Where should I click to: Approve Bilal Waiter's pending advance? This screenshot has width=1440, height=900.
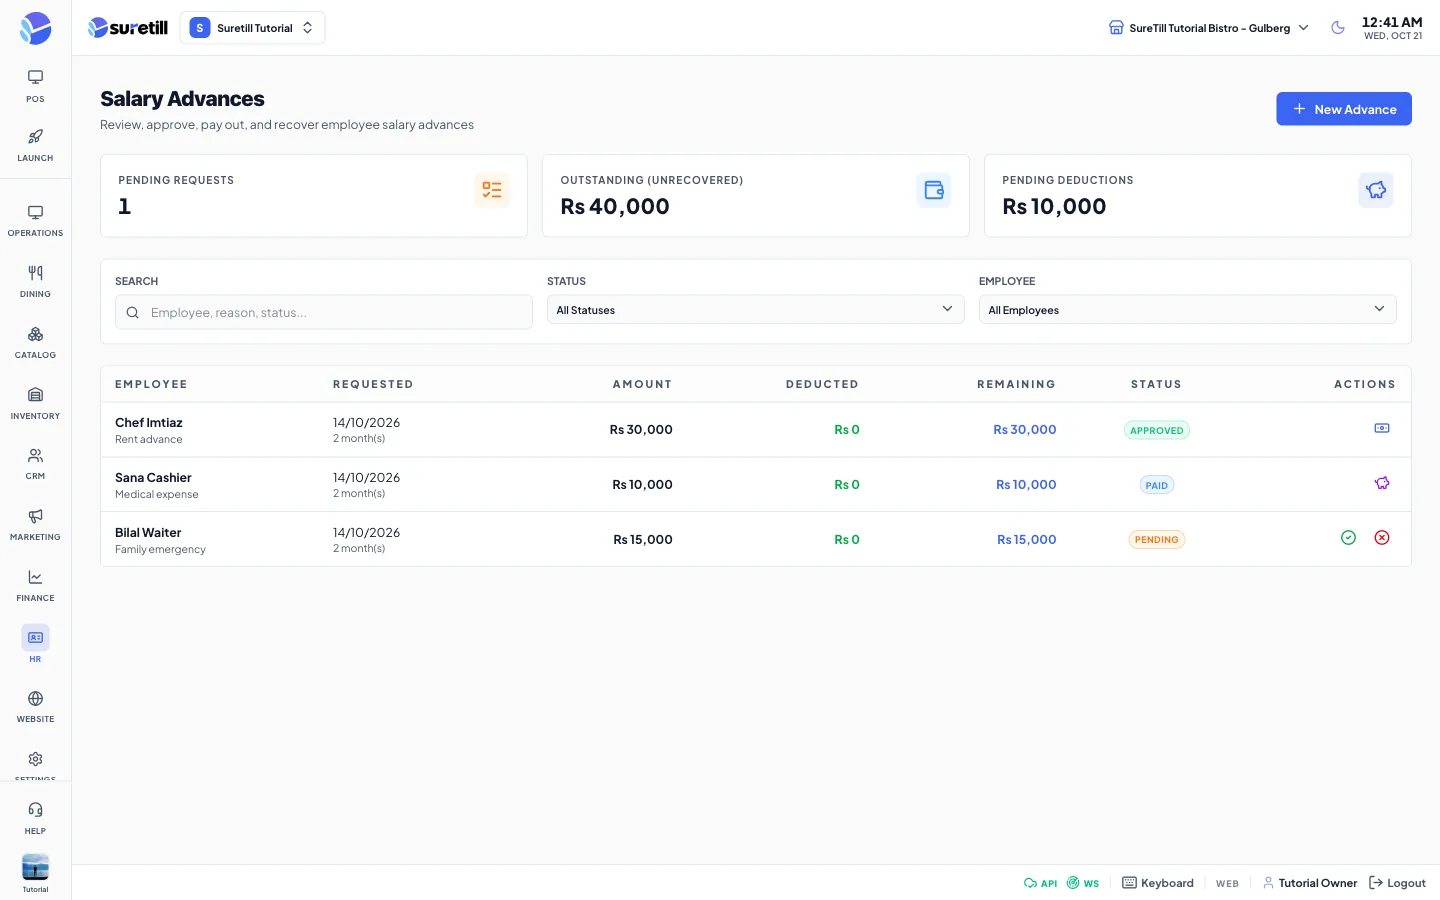(1348, 538)
